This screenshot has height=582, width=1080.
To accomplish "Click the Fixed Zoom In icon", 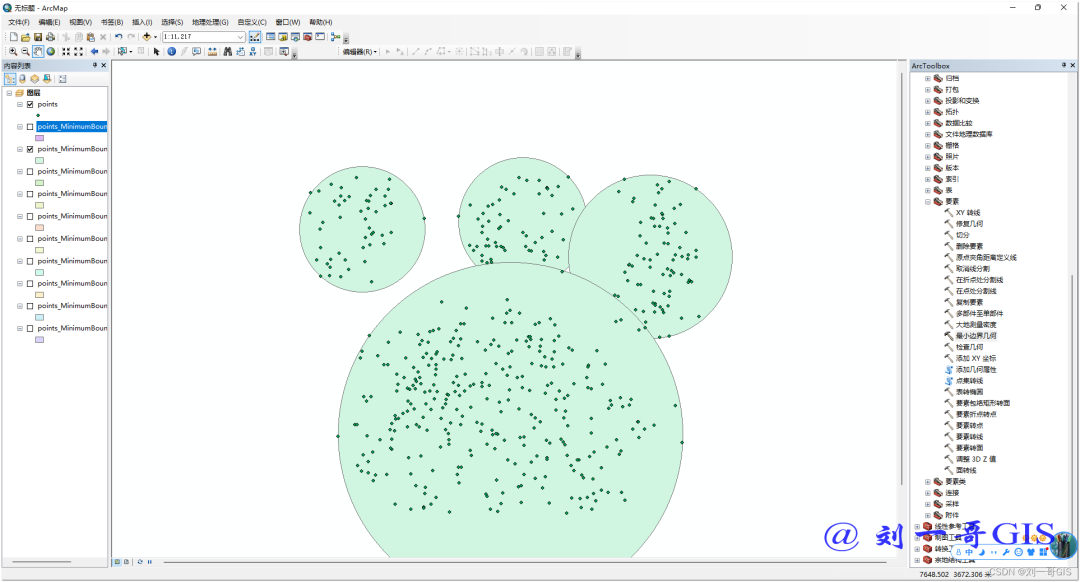I will 66,52.
